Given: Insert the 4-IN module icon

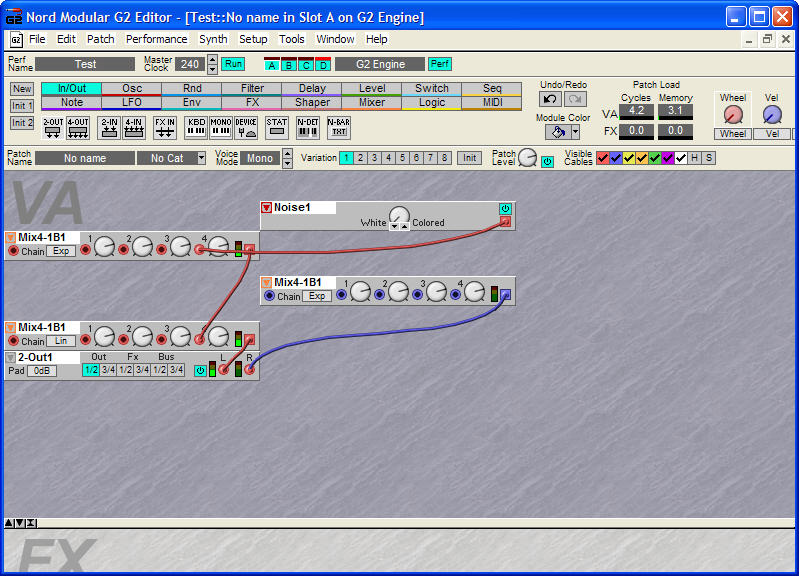Looking at the screenshot, I should (134, 127).
